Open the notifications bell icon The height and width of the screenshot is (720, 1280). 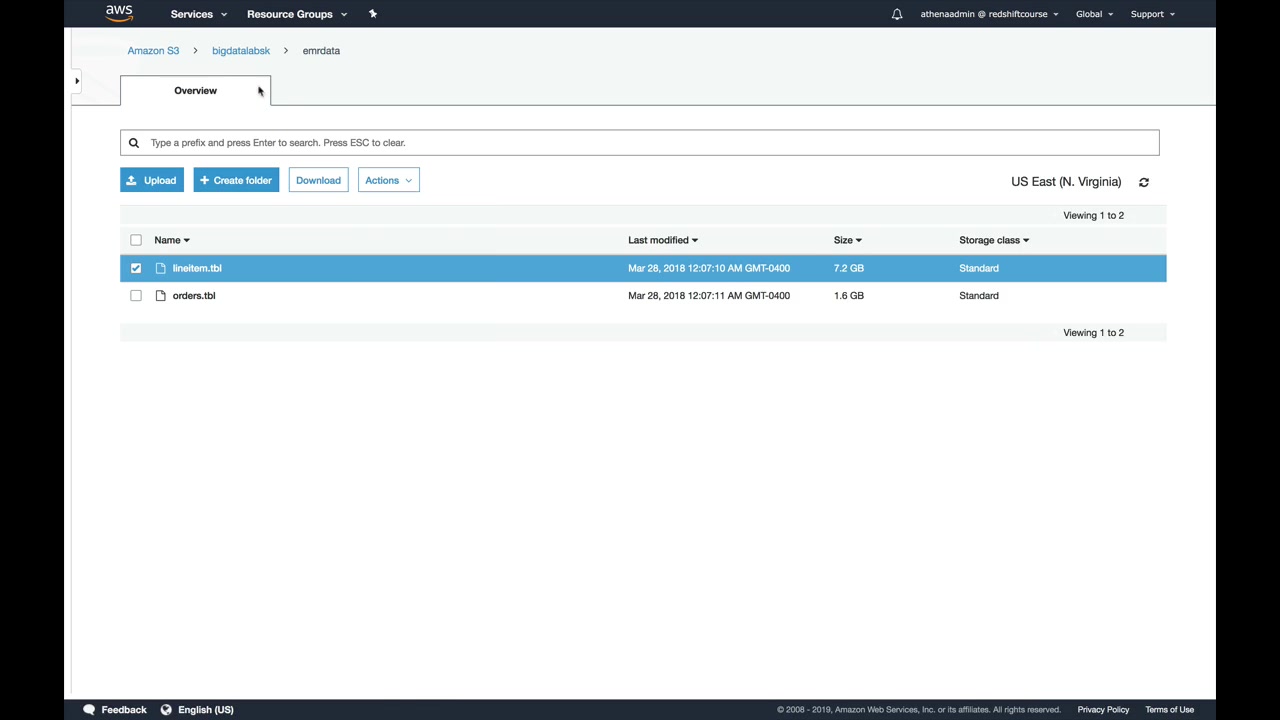(x=897, y=14)
